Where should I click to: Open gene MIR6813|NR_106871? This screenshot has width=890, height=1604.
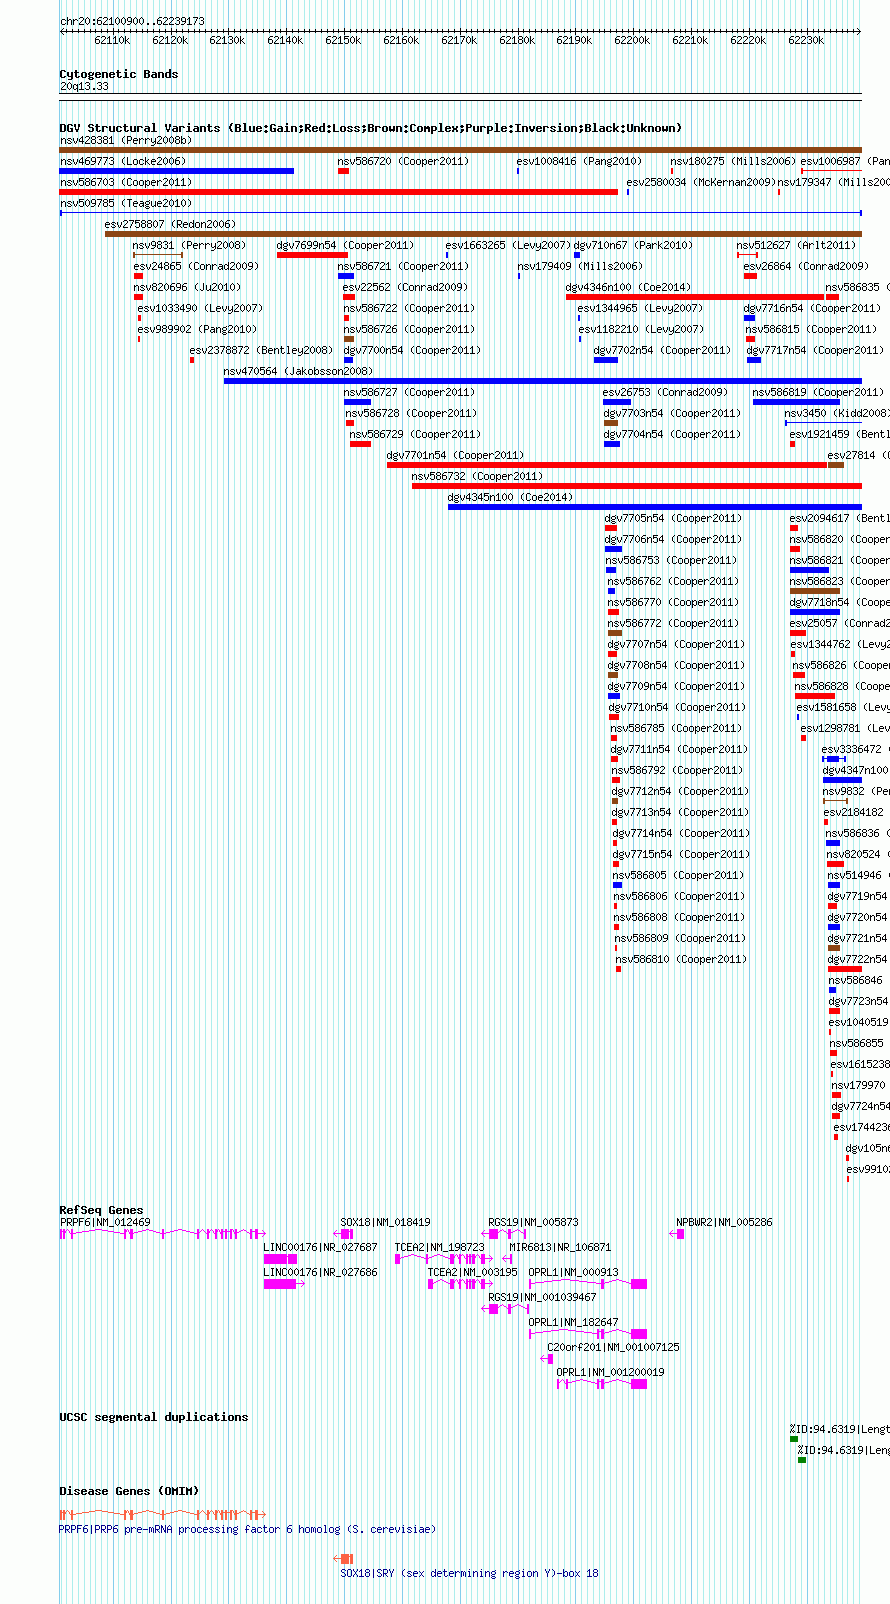(560, 1247)
